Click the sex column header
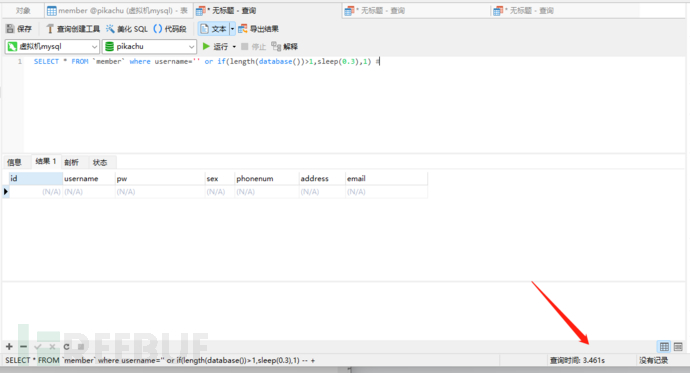The image size is (690, 373). 220,178
